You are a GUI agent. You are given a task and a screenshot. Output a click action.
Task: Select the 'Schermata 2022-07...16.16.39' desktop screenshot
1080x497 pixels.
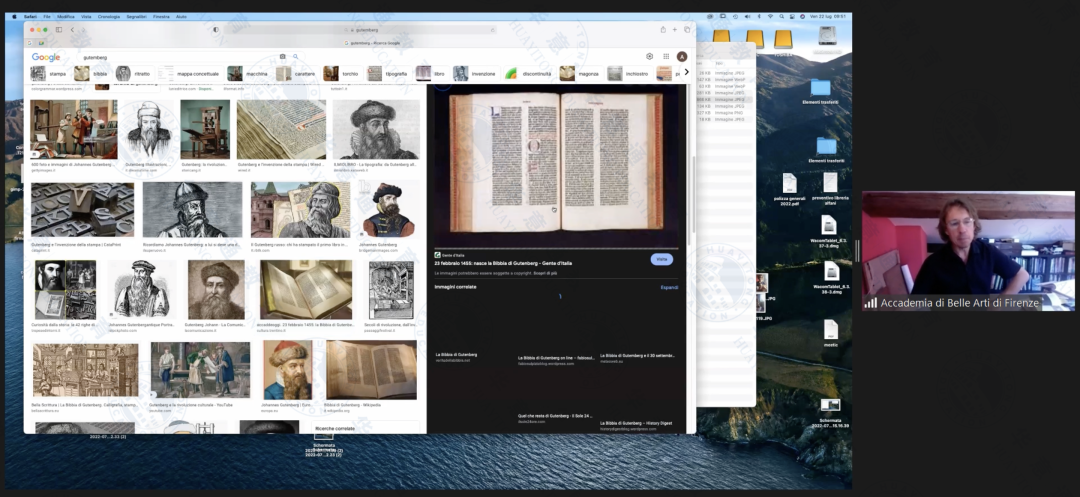(x=829, y=413)
